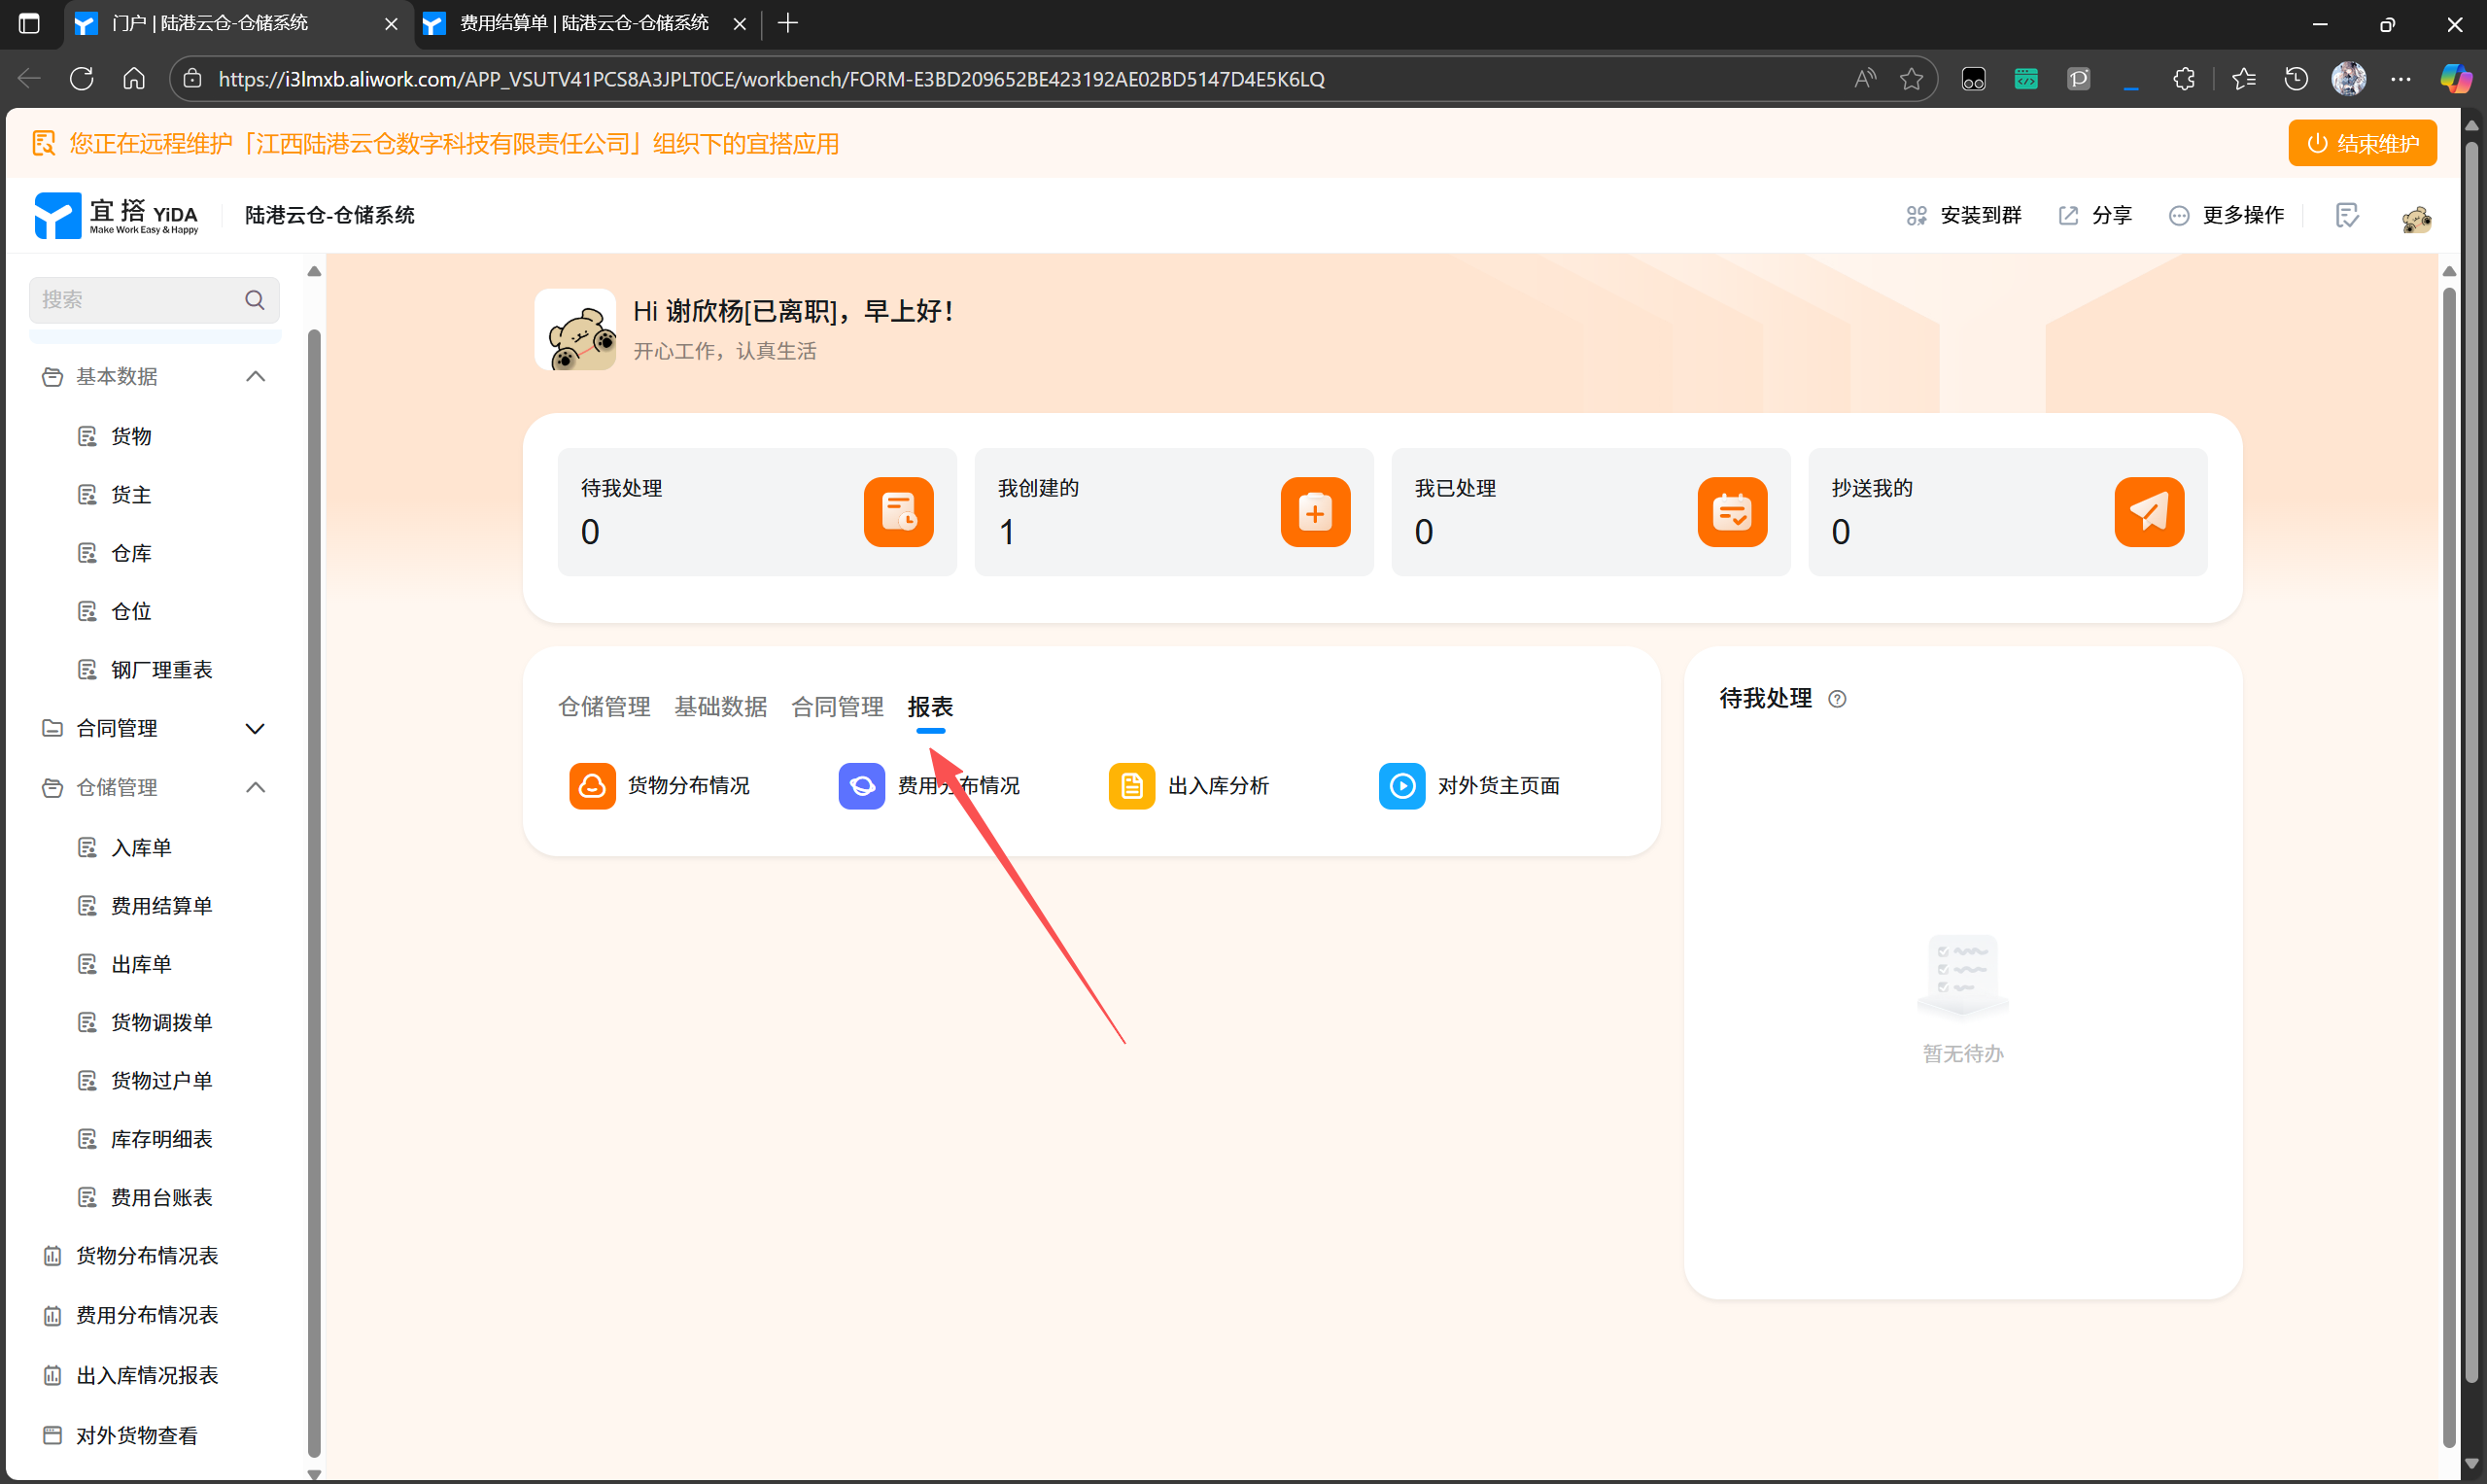The height and width of the screenshot is (1484, 2487).
Task: Click the 我创建的 orange plus icon
Action: 1314,512
